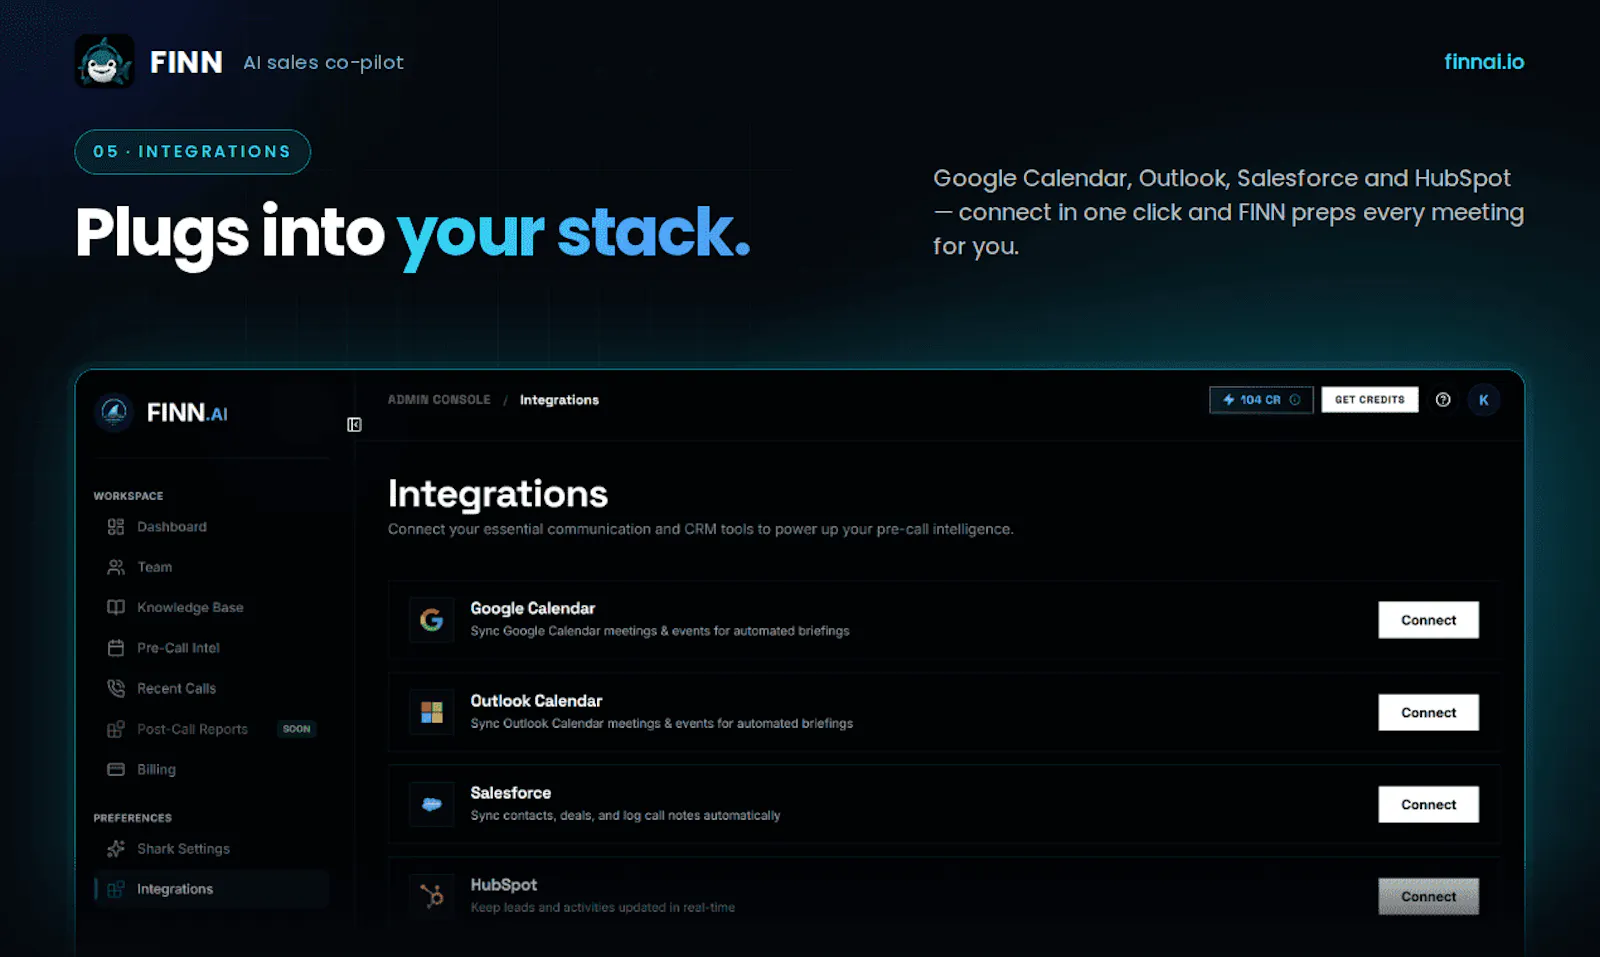Click the Salesforce cloud logo
This screenshot has width=1600, height=957.
[432, 804]
